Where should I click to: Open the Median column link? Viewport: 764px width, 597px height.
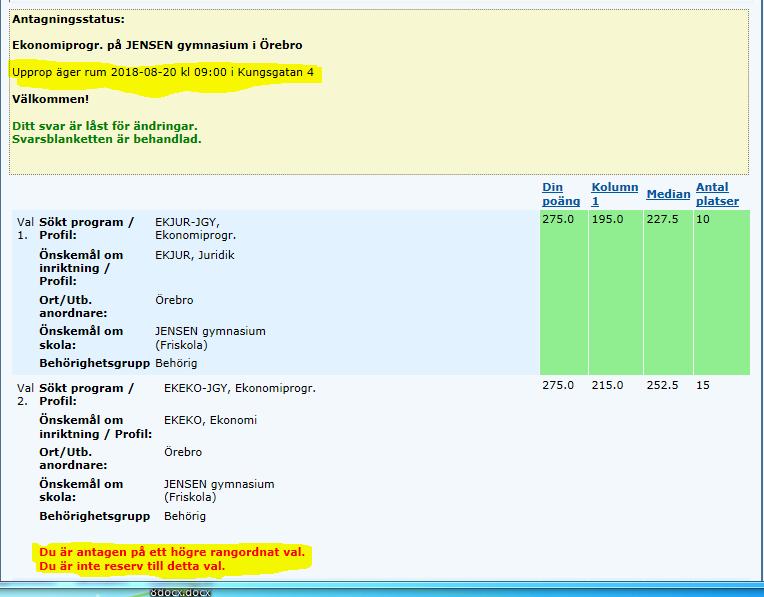pos(668,194)
